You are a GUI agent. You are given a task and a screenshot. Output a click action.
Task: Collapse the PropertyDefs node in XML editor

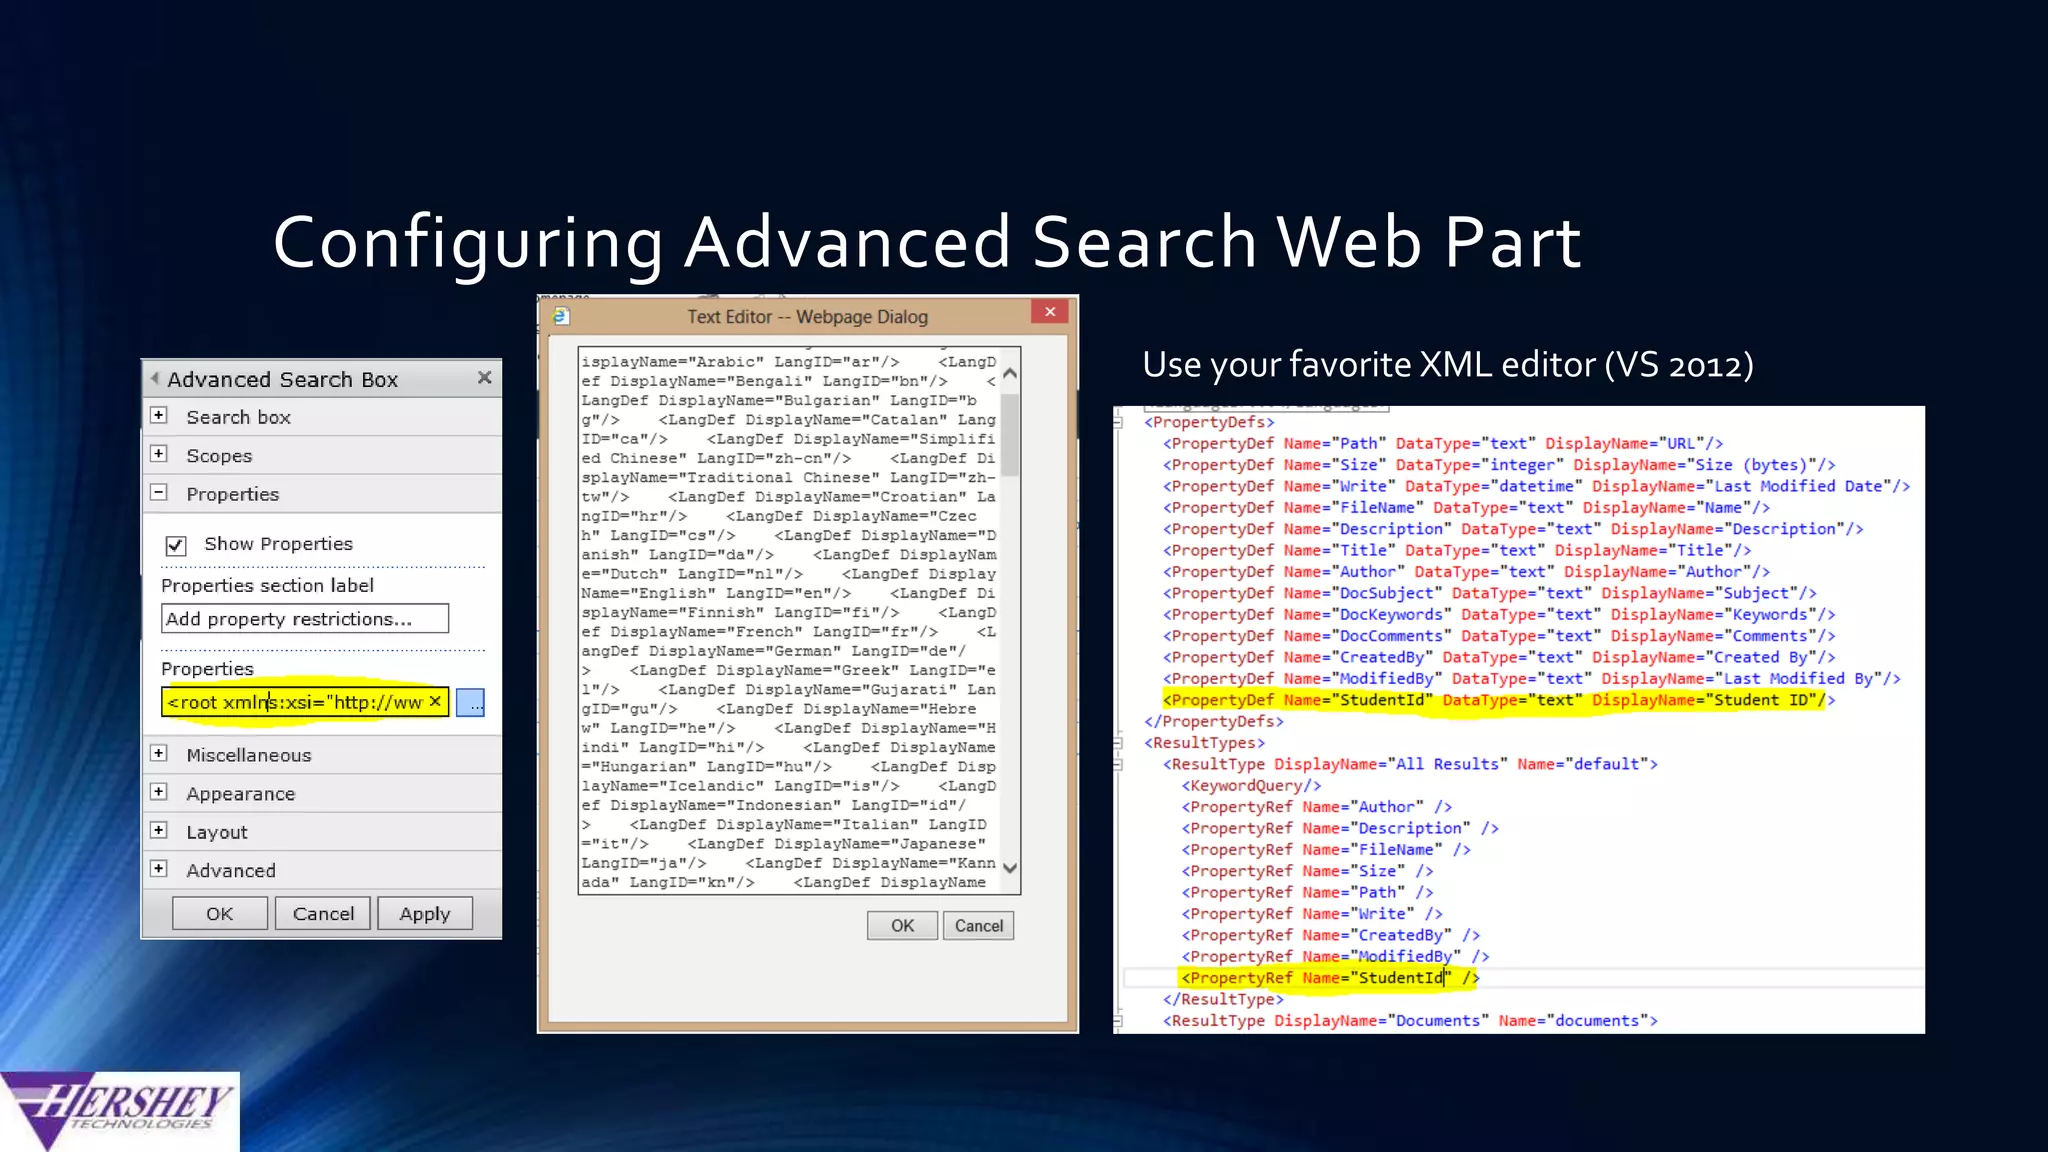click(x=1119, y=423)
